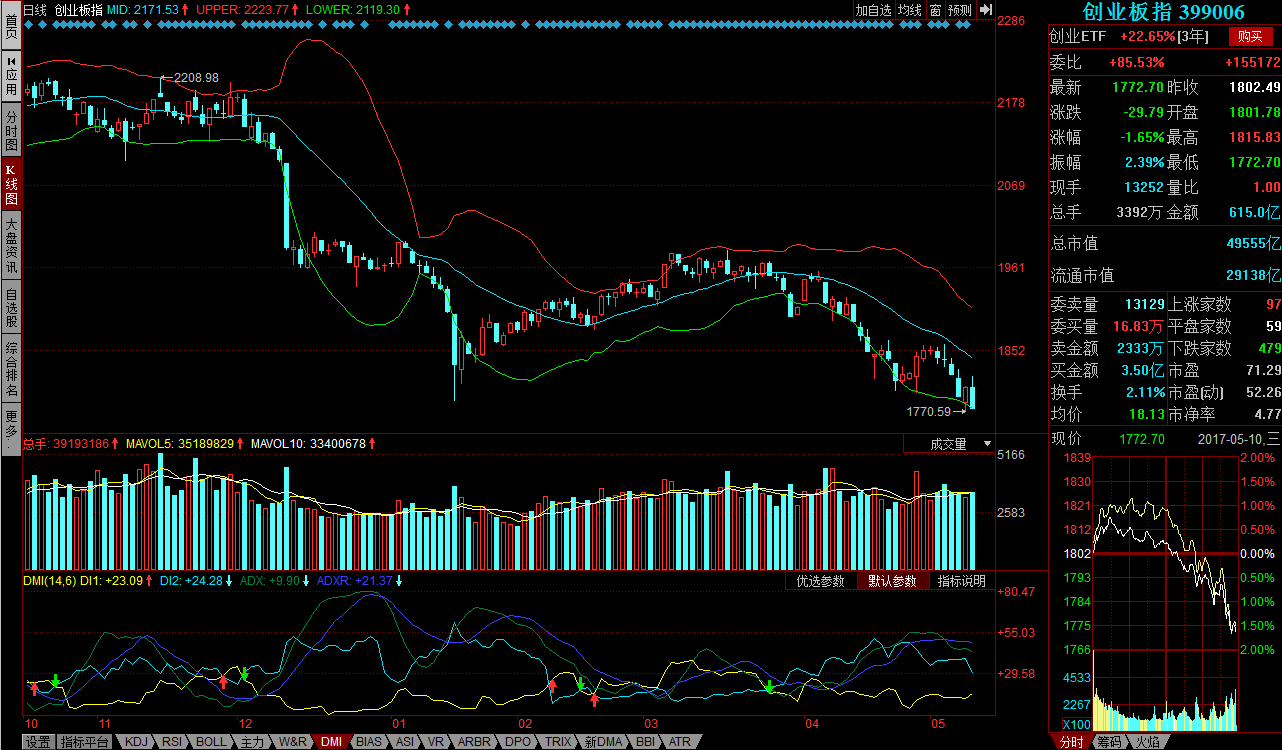Select the 主力 indicator tab
Screen dimensions: 1282x750
[251, 742]
